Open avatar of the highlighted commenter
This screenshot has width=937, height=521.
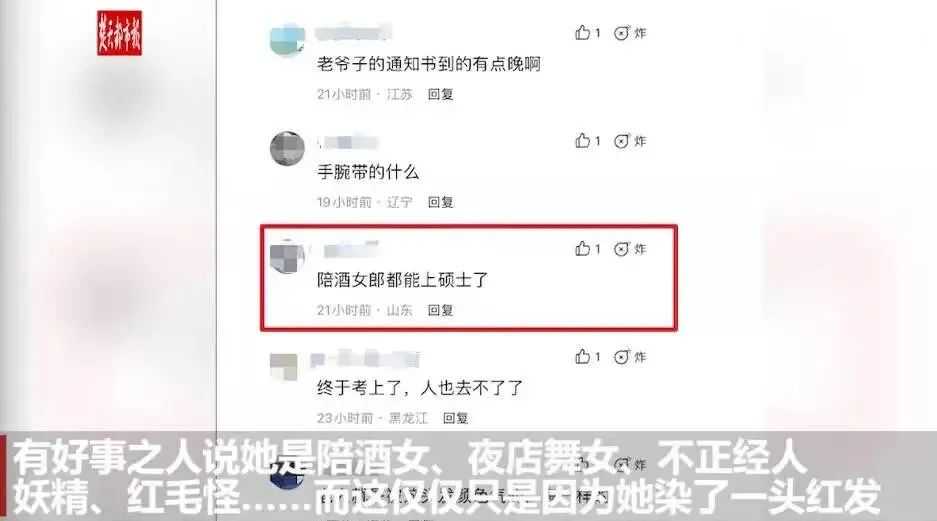(x=287, y=256)
